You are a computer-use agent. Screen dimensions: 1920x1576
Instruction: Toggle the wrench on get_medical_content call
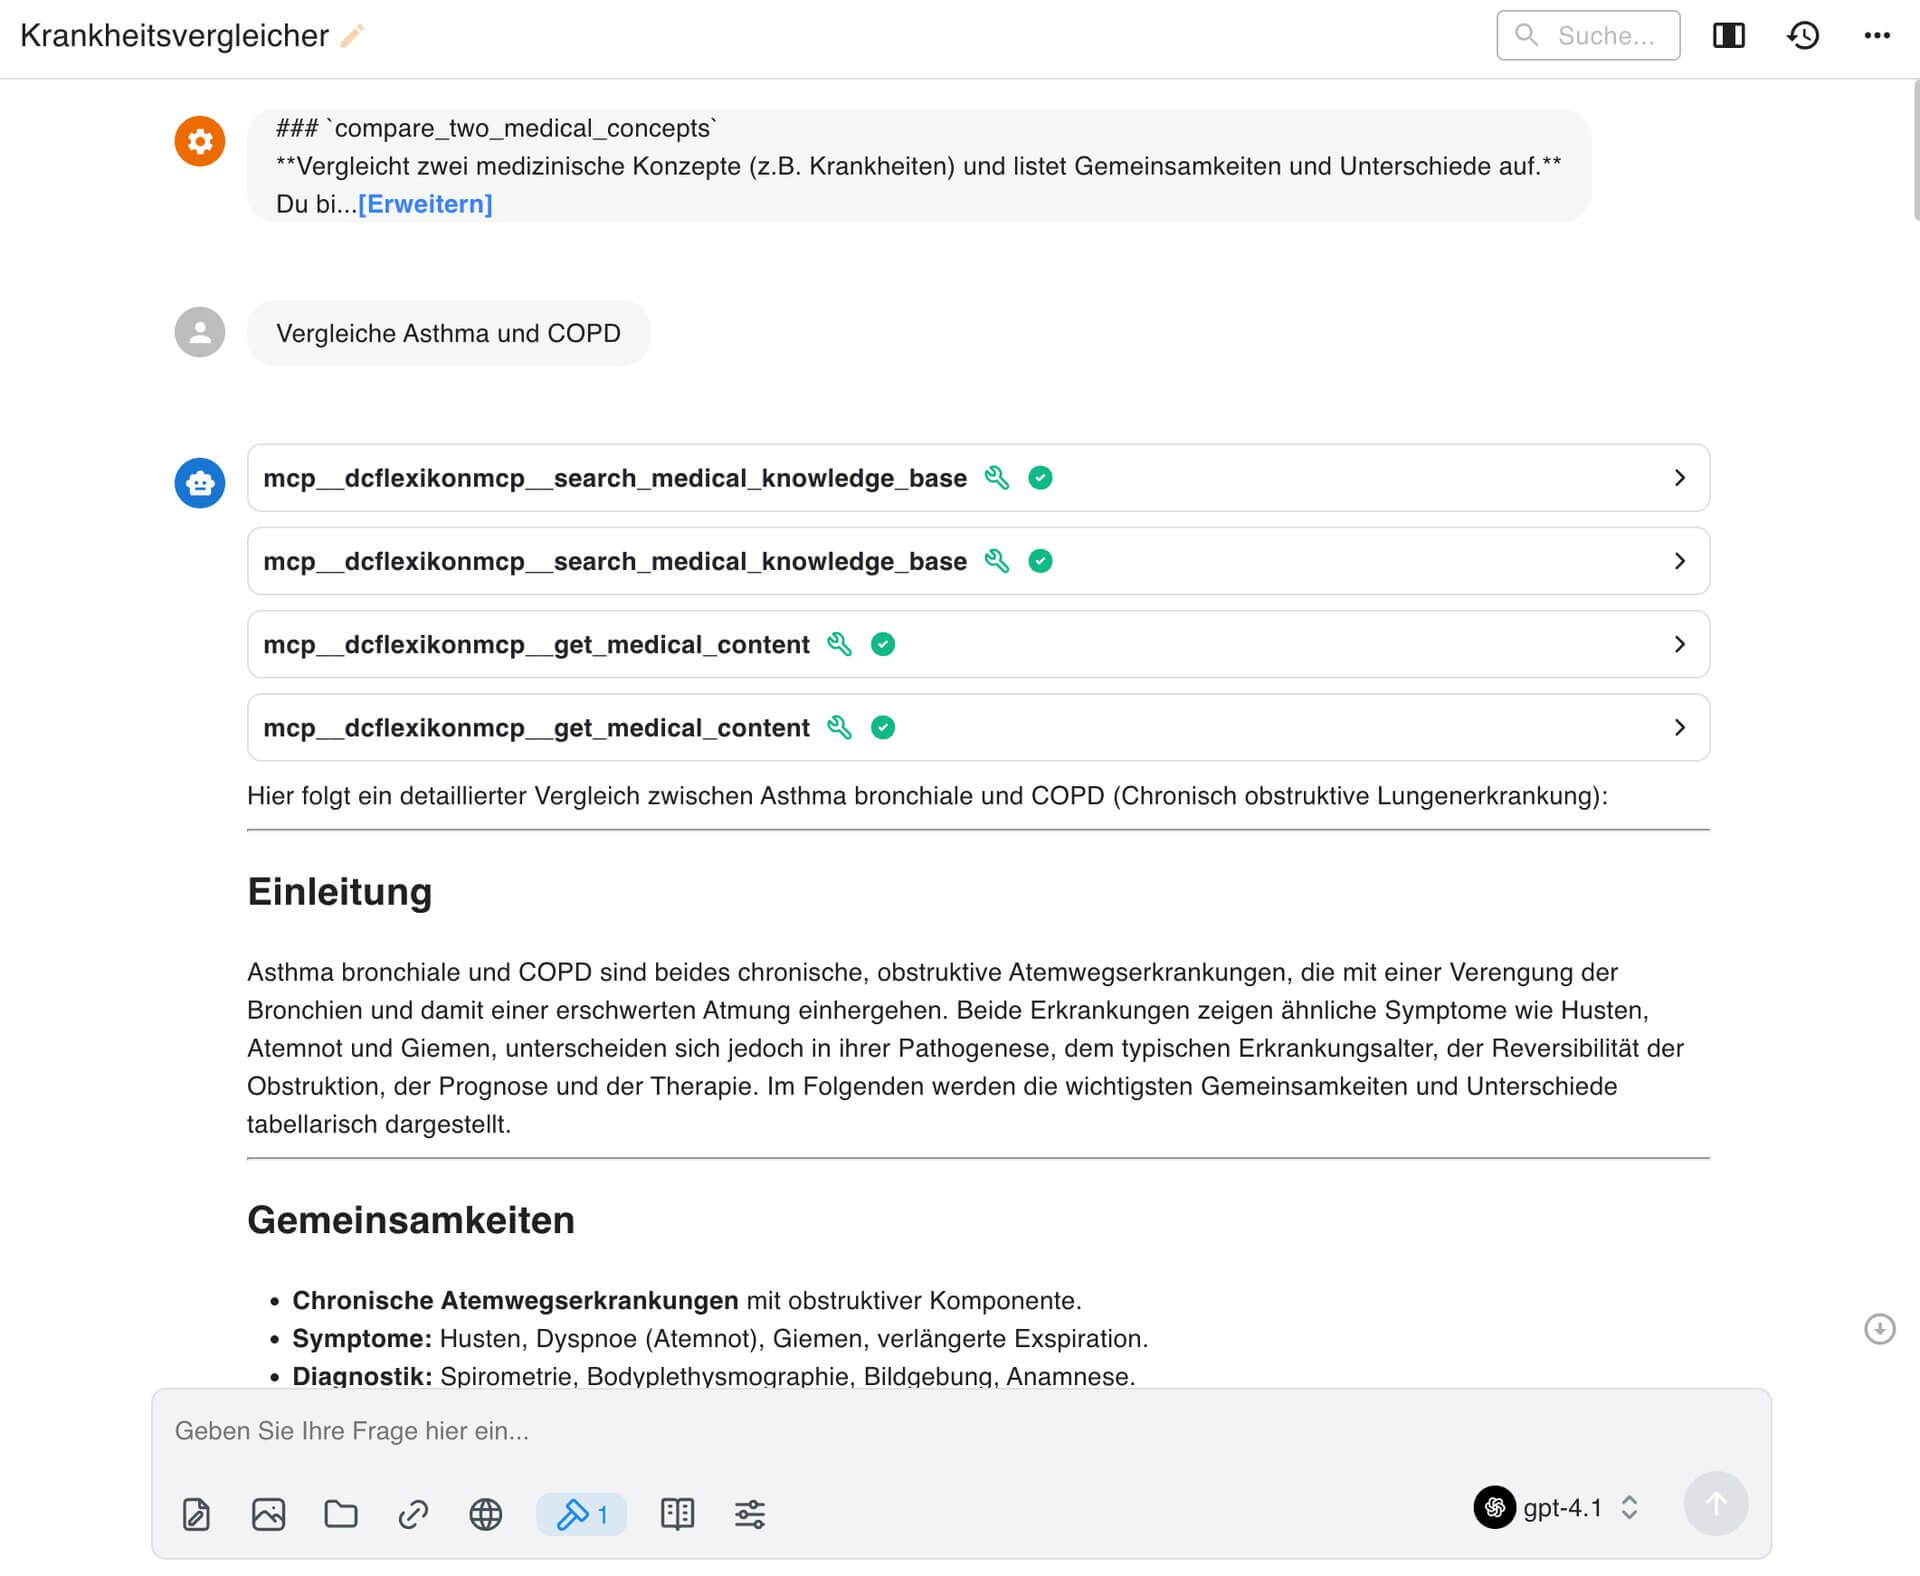[840, 644]
